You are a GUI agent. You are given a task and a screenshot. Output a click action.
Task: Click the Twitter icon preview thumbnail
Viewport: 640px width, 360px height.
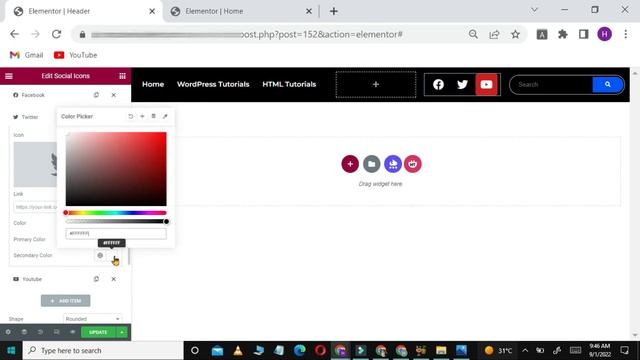tap(36, 164)
